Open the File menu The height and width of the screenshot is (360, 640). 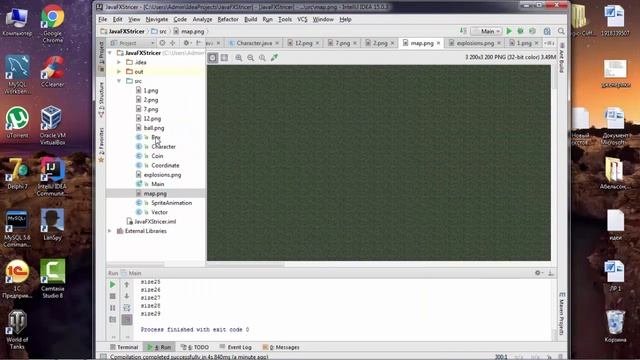[102, 19]
